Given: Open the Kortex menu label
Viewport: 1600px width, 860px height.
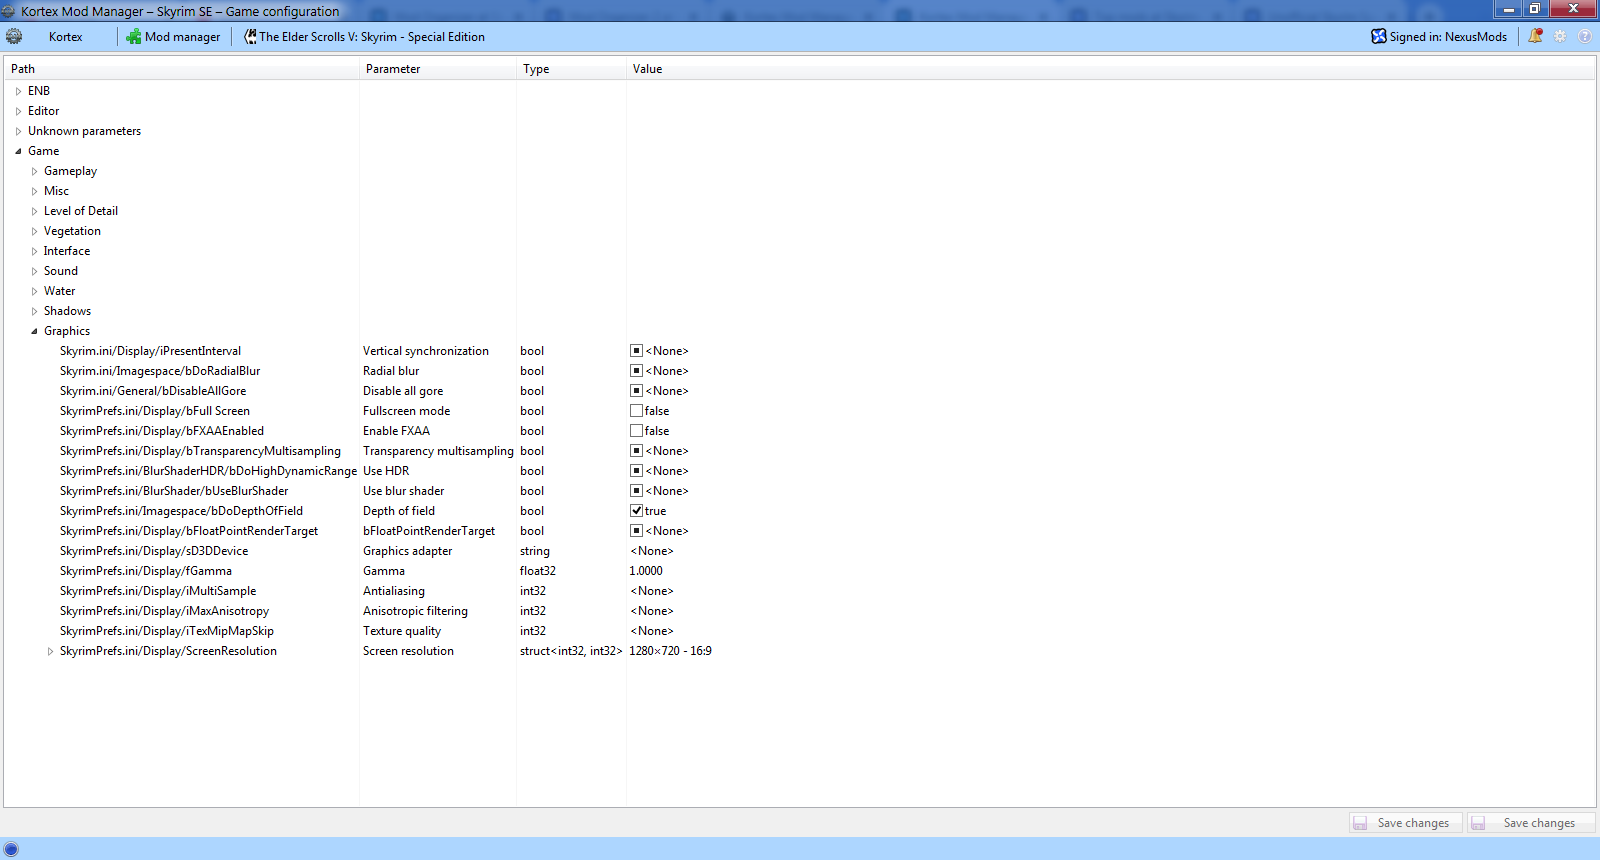Looking at the screenshot, I should 65,37.
